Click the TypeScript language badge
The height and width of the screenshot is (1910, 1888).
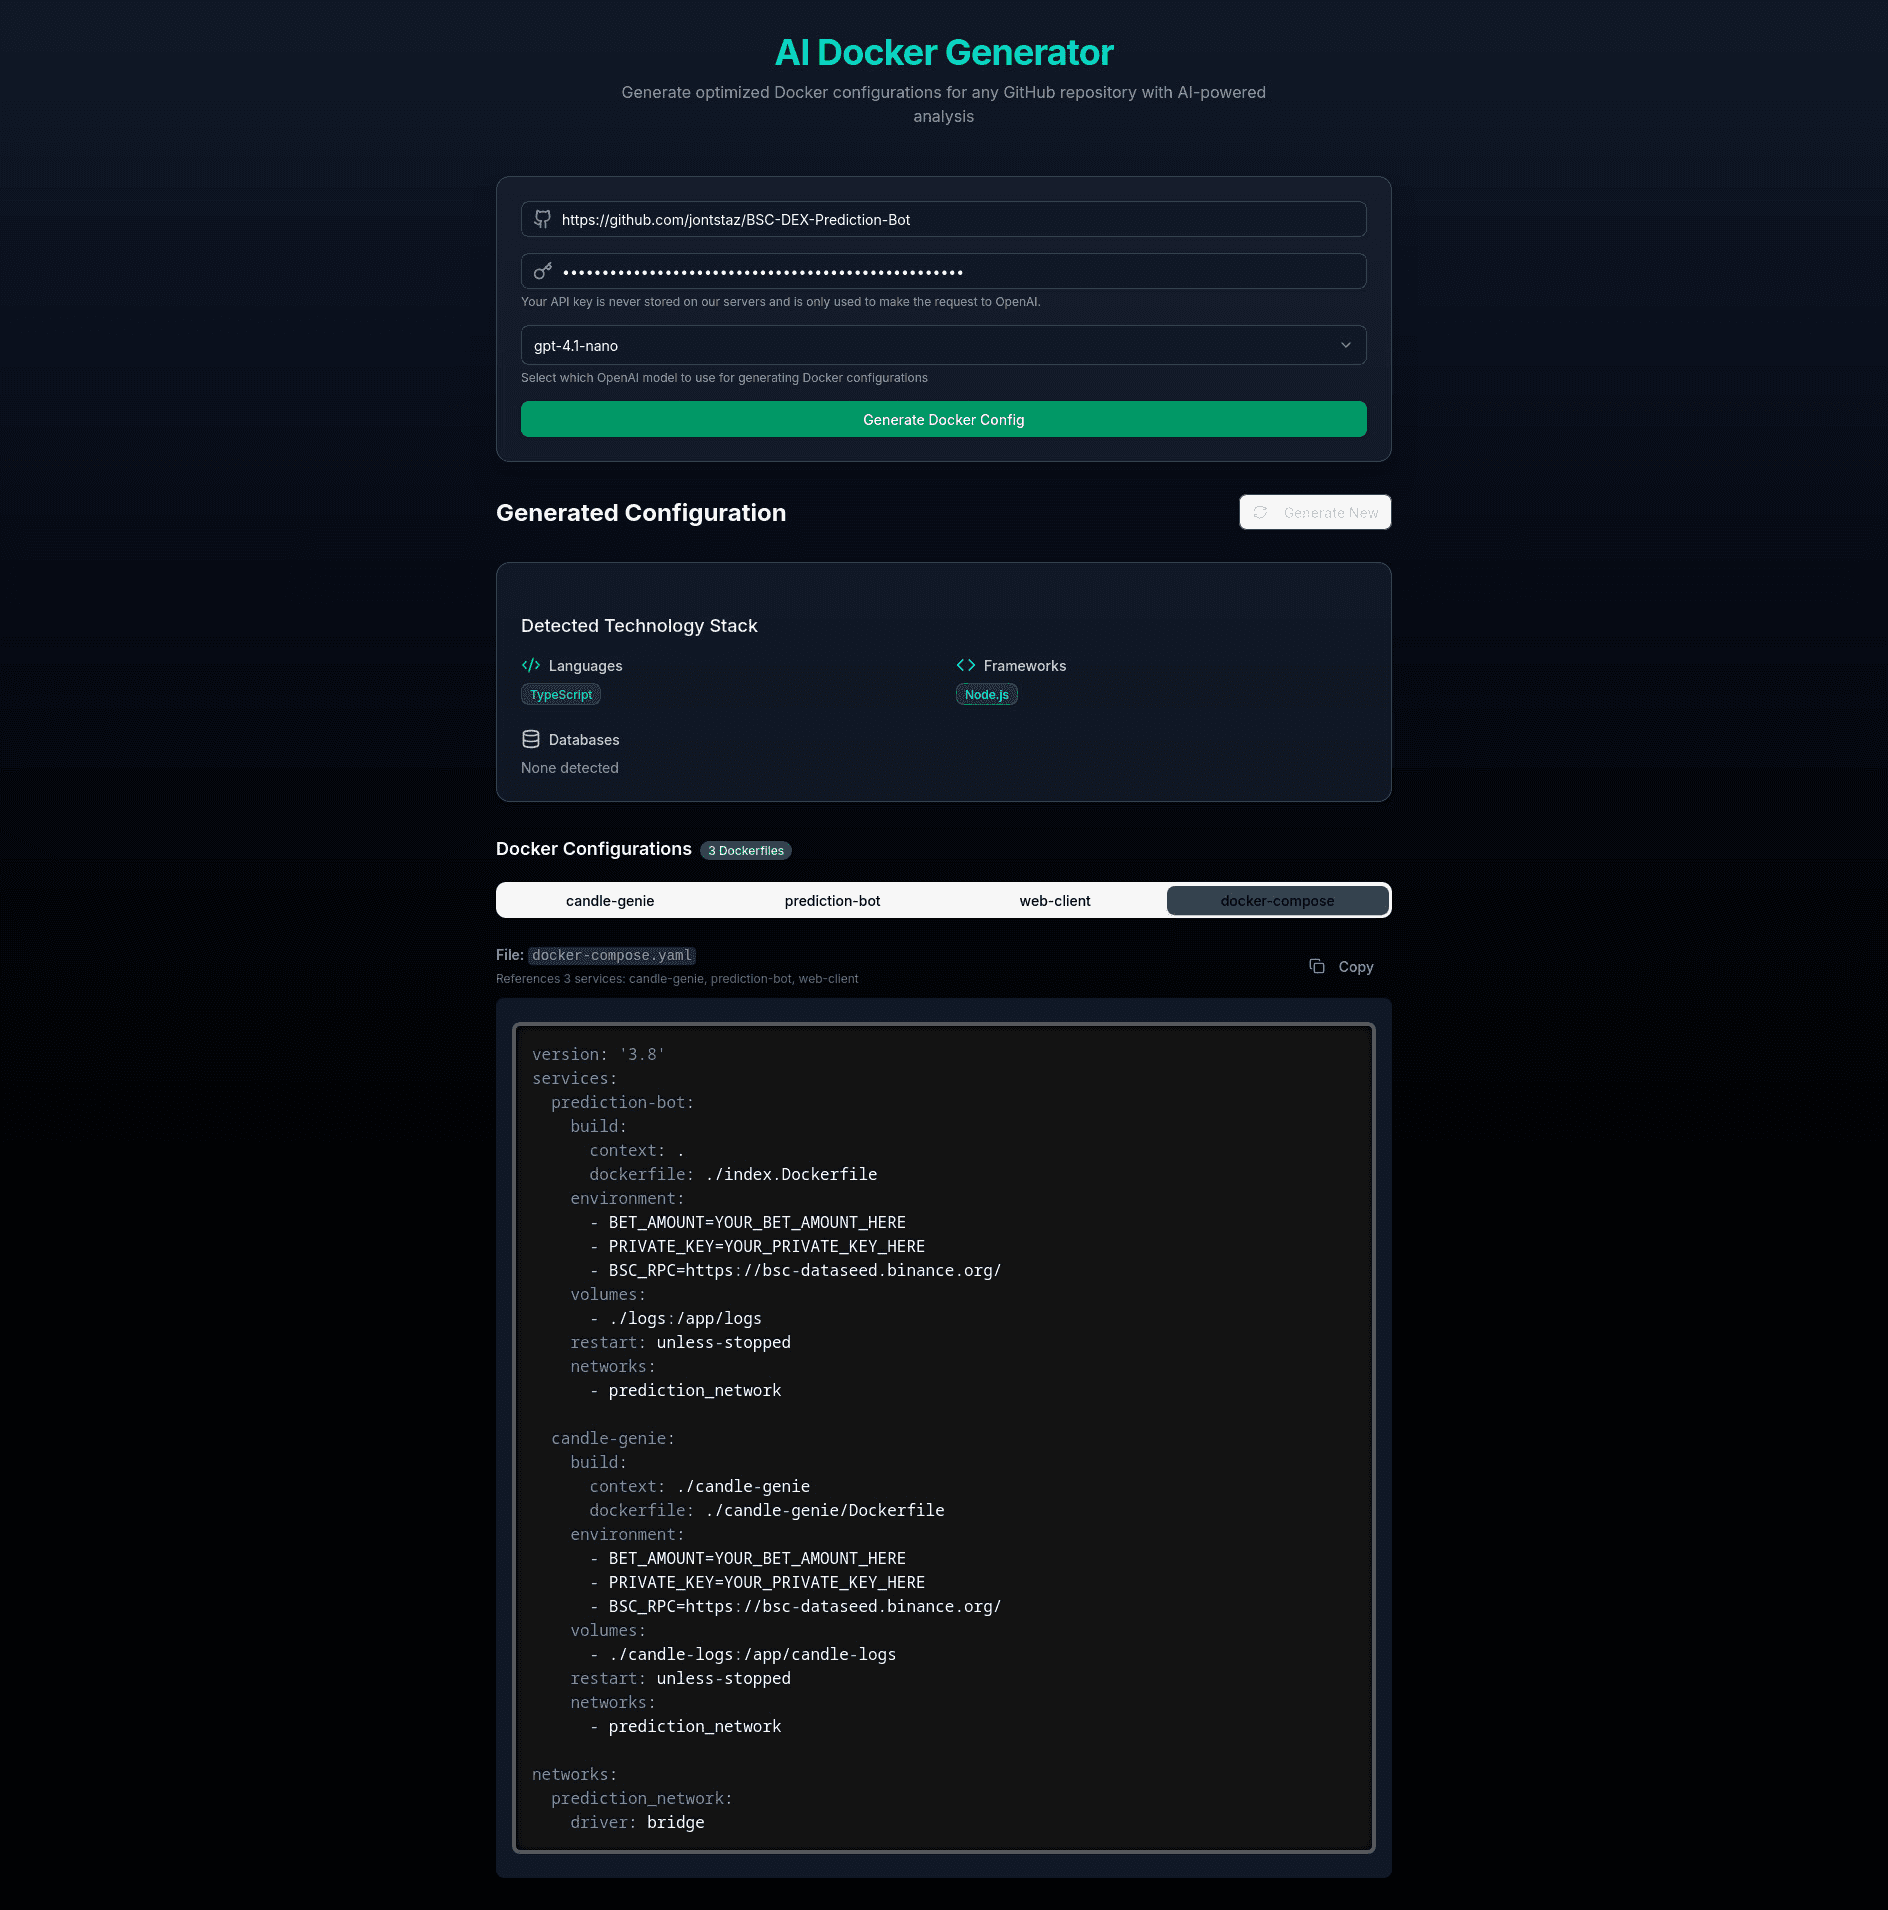(x=561, y=695)
